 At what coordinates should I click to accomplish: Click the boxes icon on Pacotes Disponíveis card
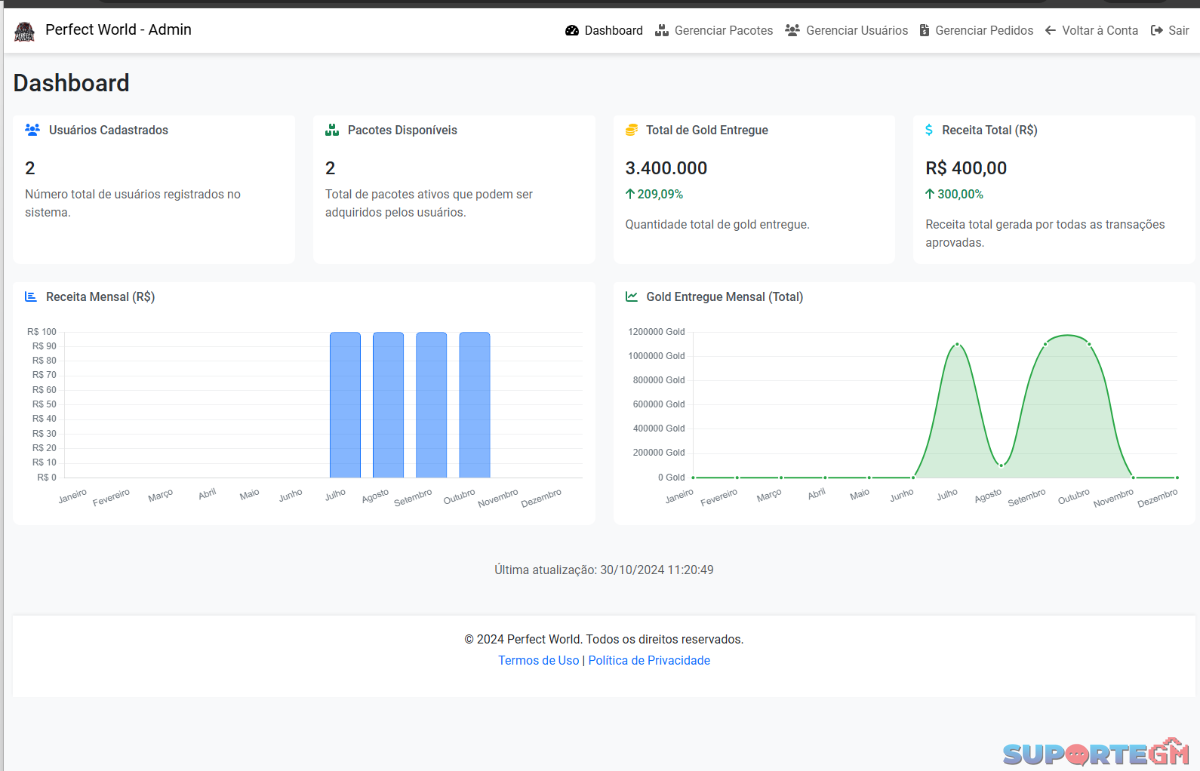tap(333, 130)
